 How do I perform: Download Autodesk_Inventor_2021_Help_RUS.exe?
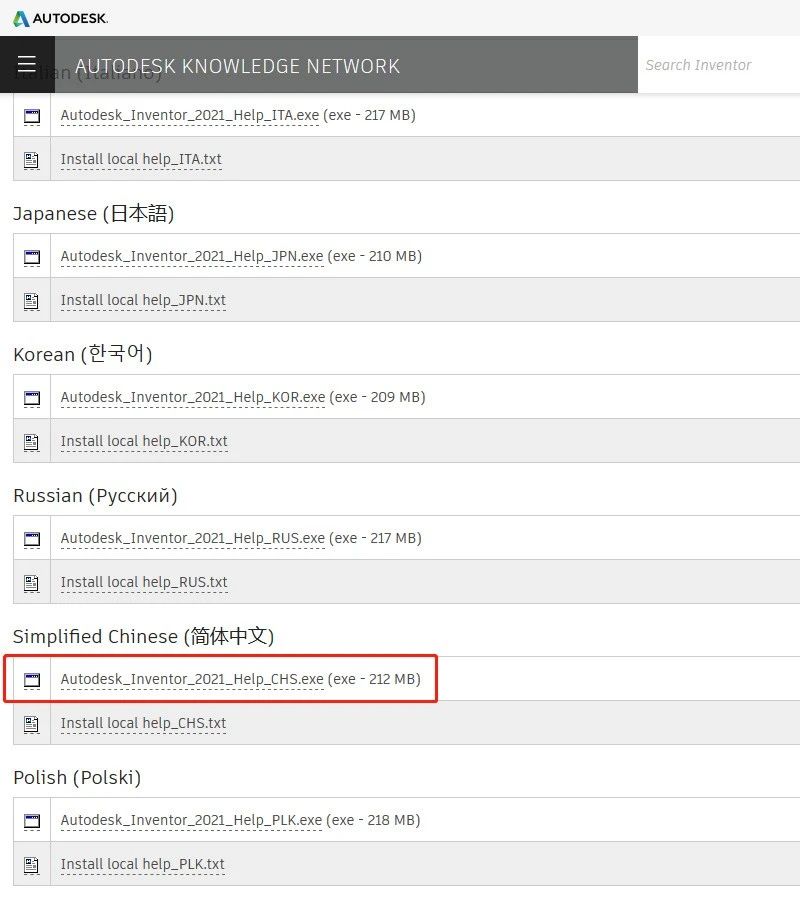193,538
